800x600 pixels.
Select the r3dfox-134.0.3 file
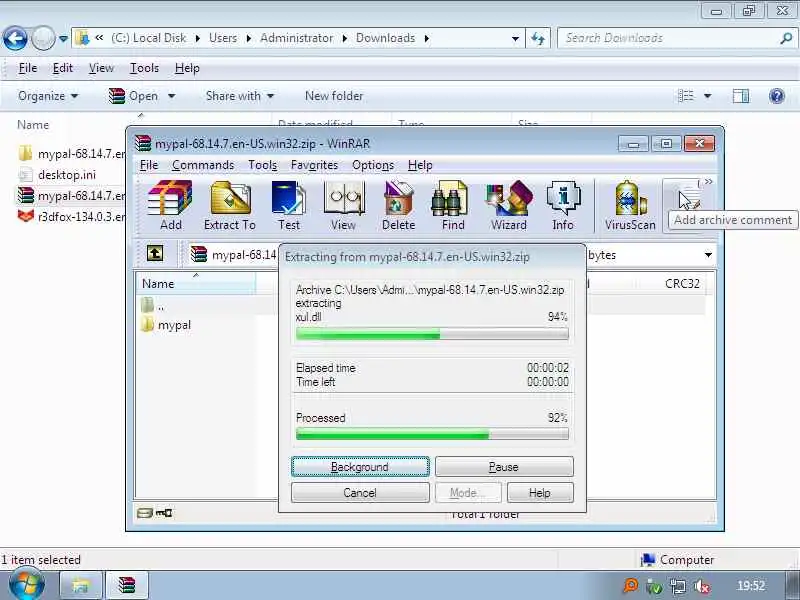click(71, 217)
